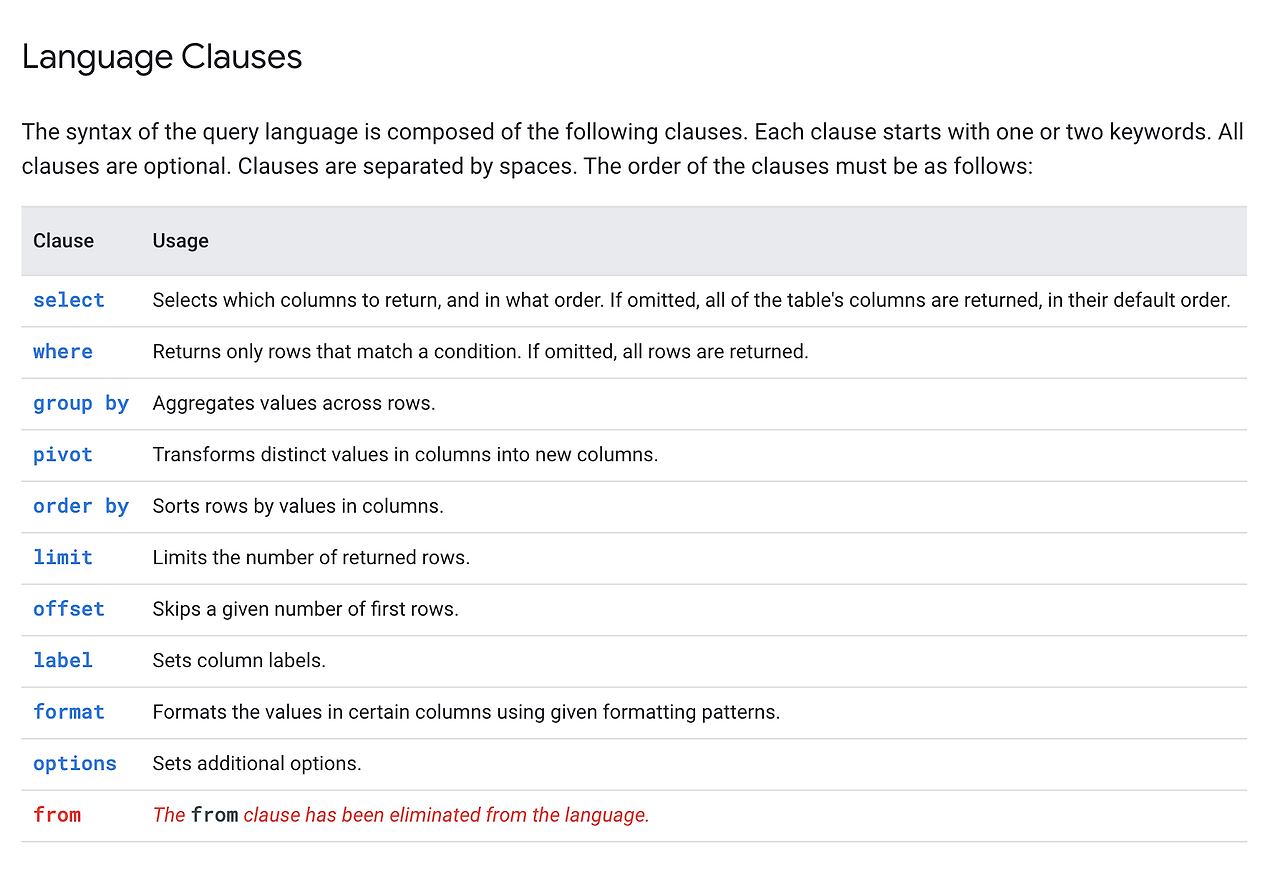Viewport: 1280px width, 881px height.
Task: Click the Clause column header
Action: pyautogui.click(x=63, y=241)
